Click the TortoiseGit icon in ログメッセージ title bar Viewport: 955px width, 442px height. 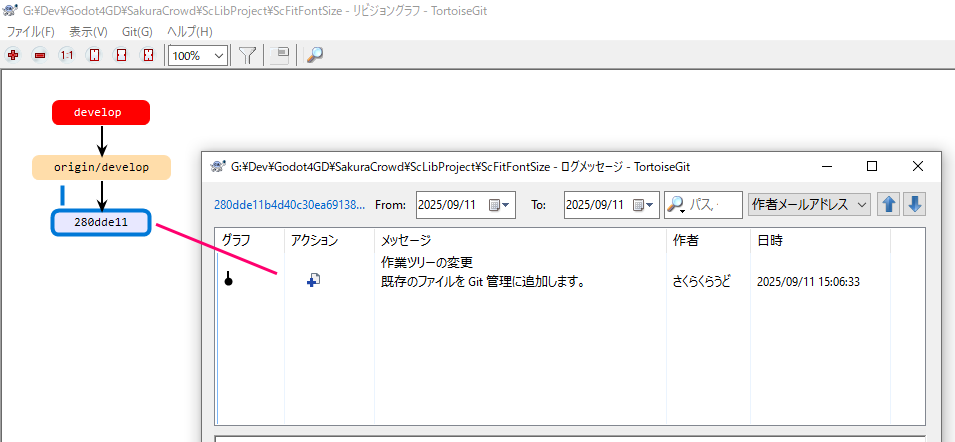click(x=216, y=166)
